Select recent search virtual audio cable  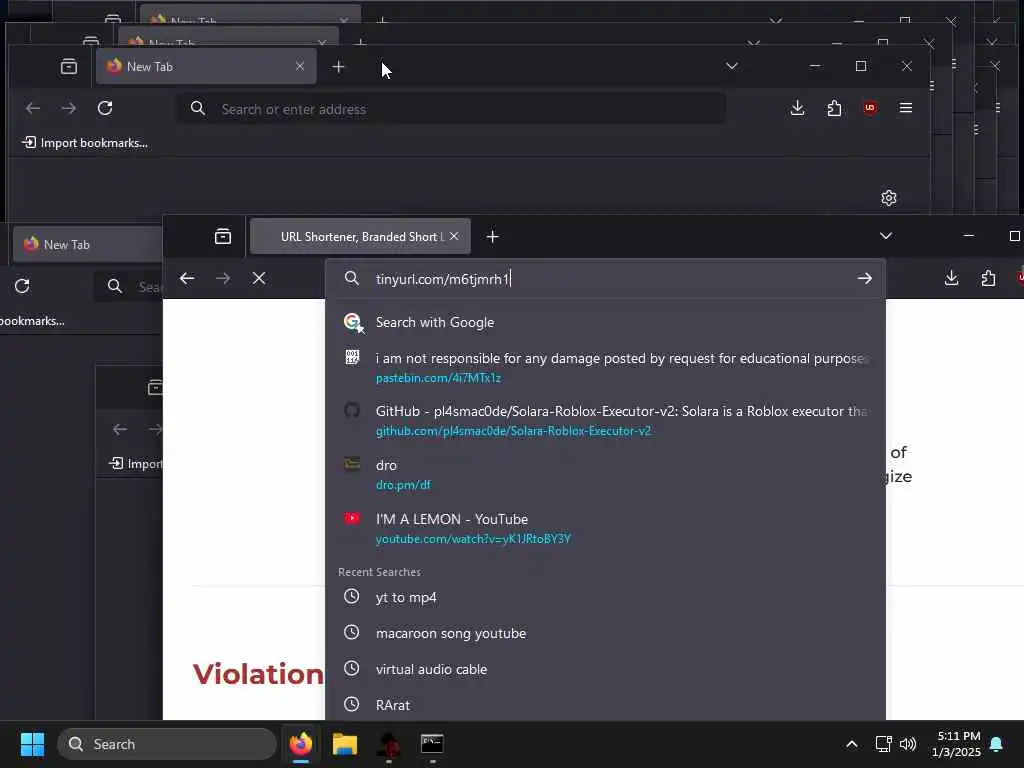click(x=605, y=669)
